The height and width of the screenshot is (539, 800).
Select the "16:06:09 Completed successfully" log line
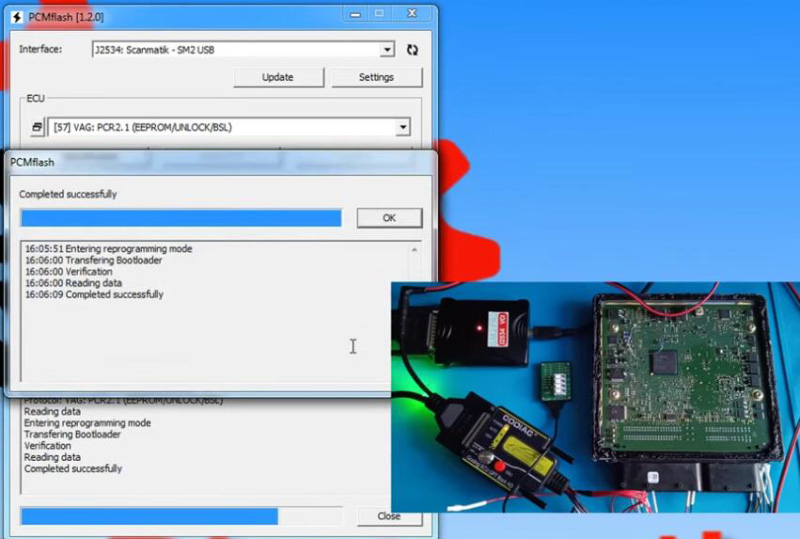click(x=94, y=295)
